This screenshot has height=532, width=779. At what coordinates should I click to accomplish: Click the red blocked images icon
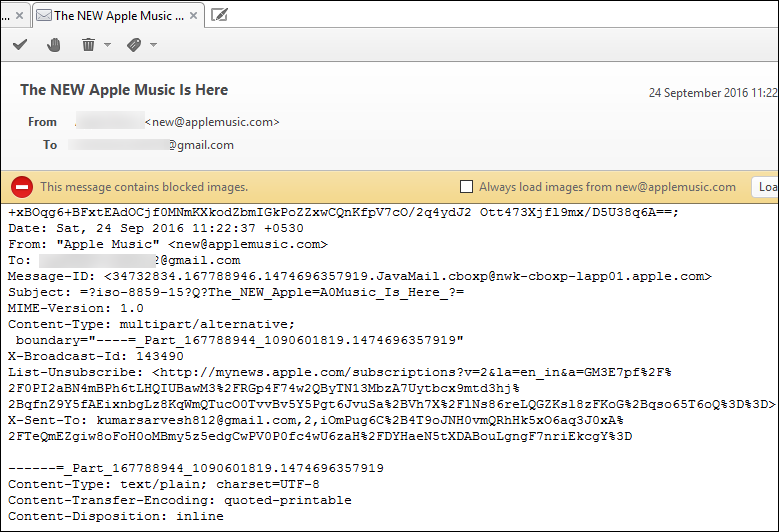pyautogui.click(x=22, y=187)
